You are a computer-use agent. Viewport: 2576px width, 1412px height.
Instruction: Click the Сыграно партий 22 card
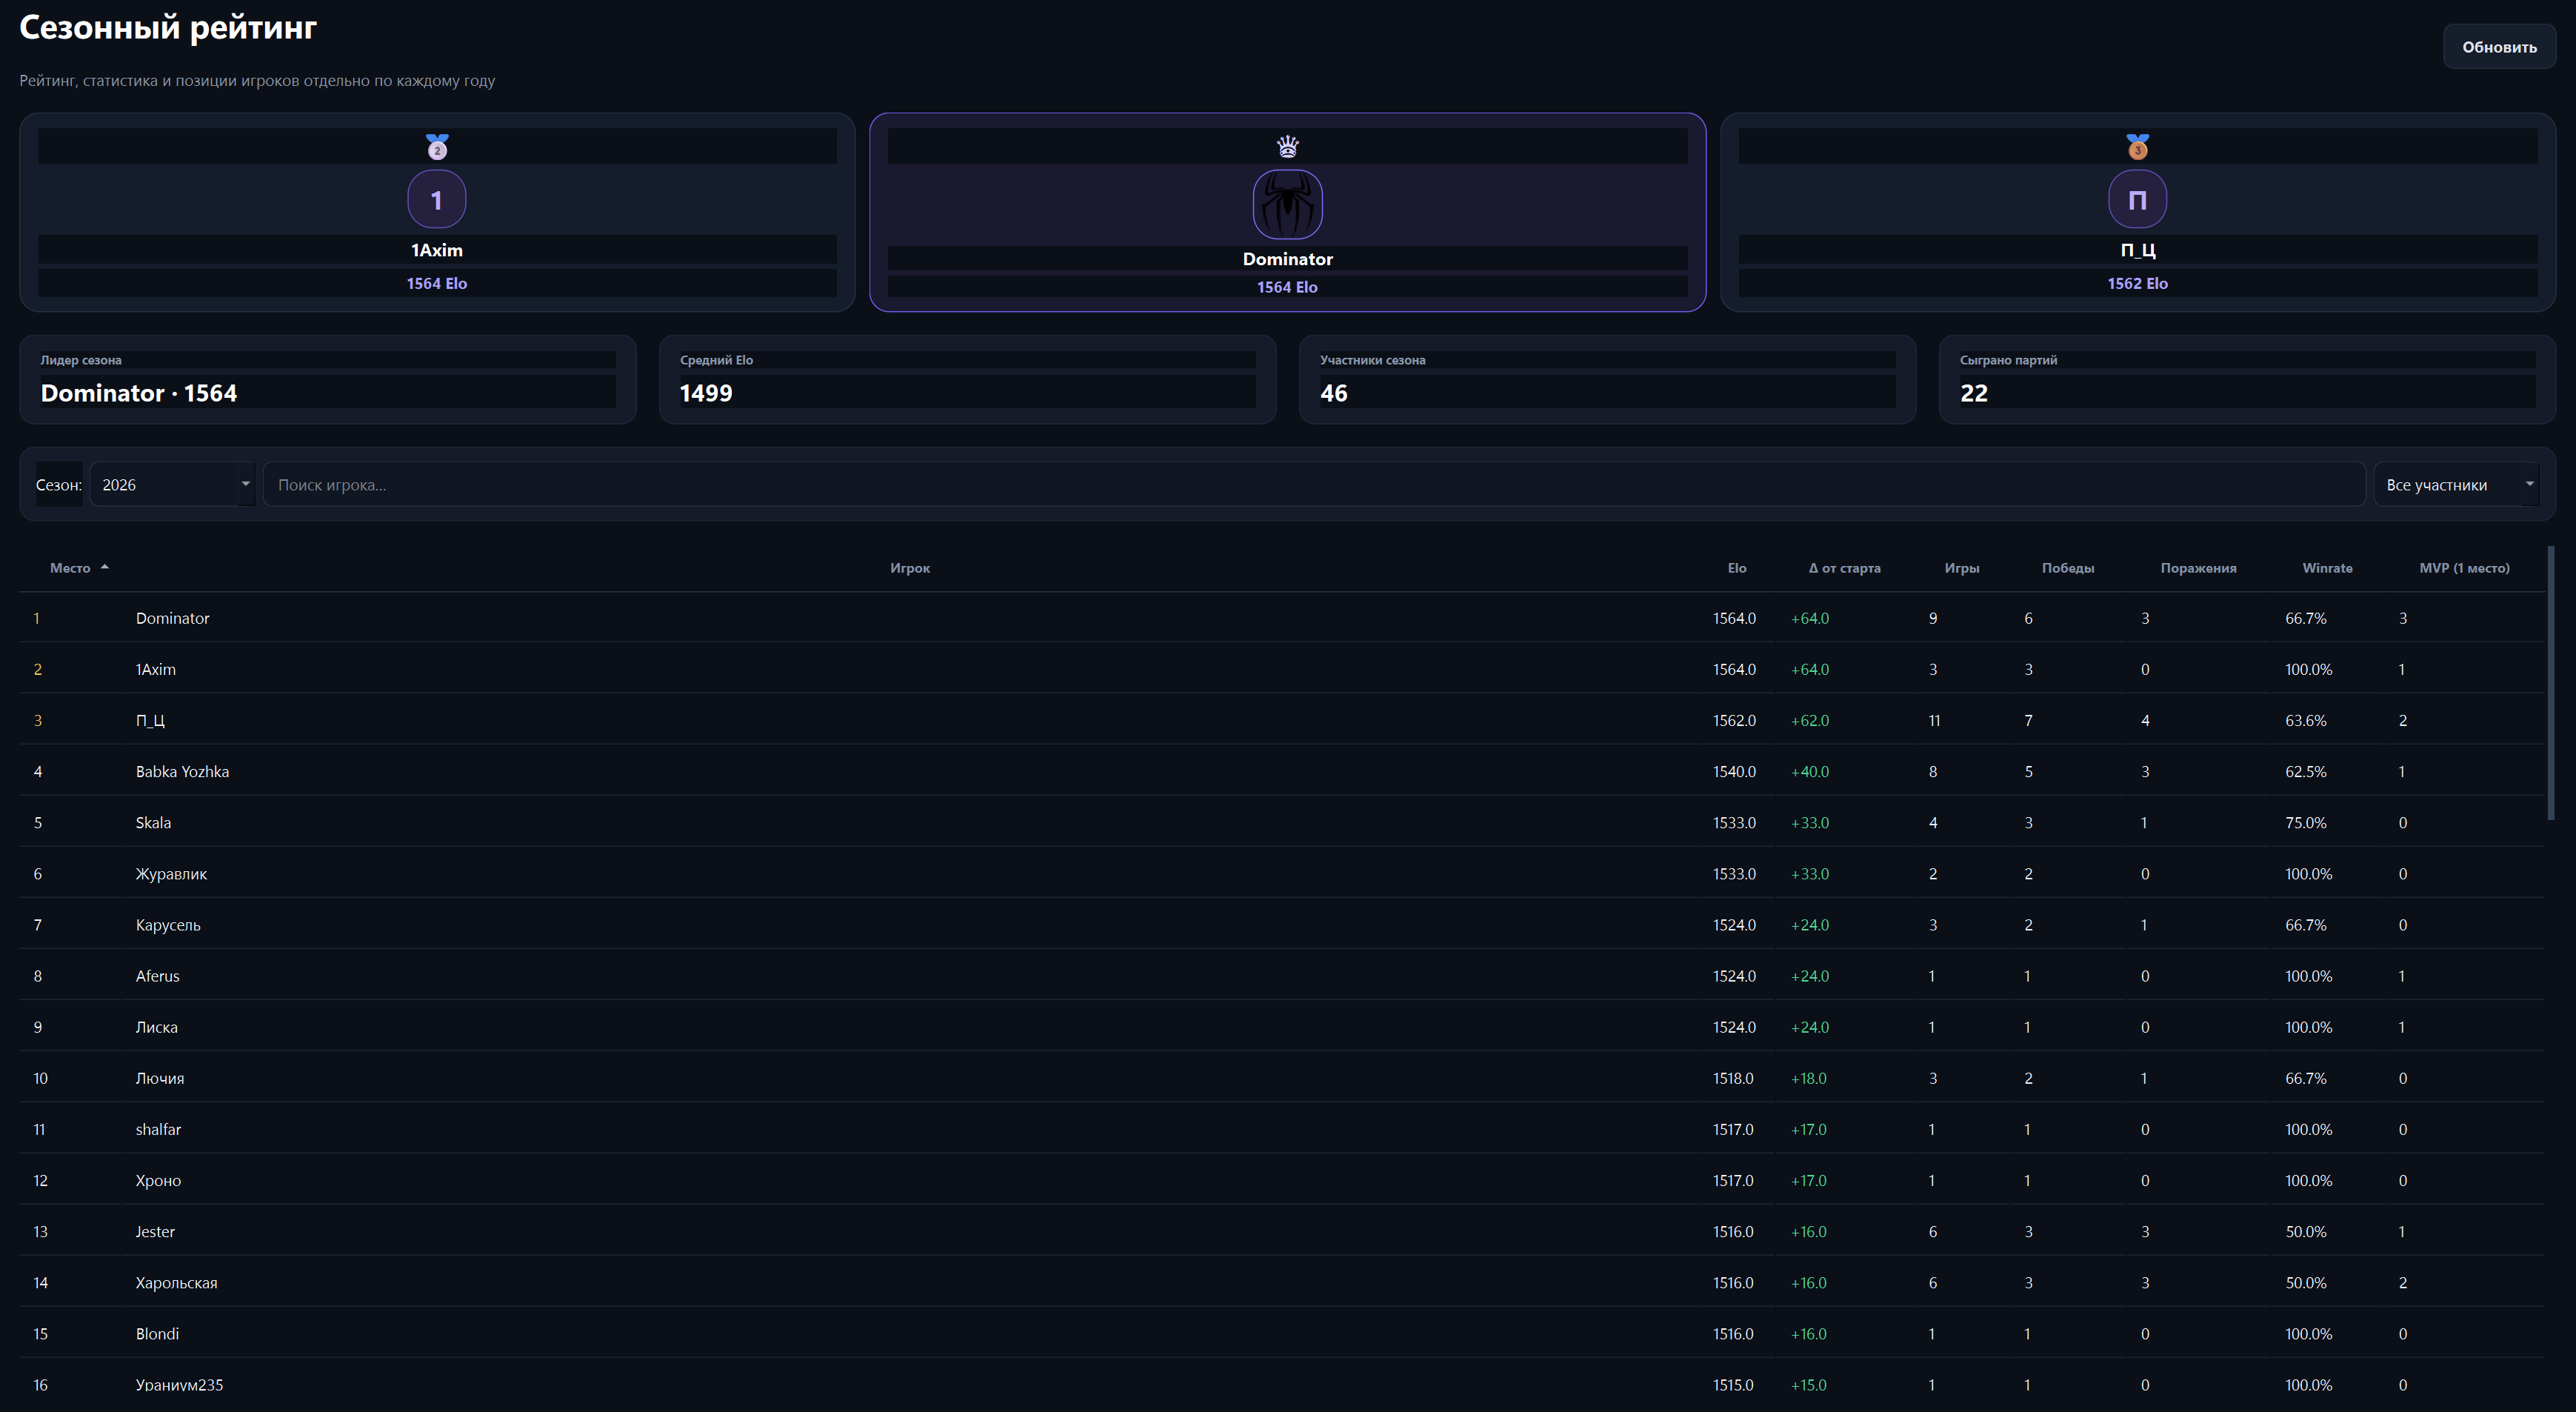(x=2247, y=379)
